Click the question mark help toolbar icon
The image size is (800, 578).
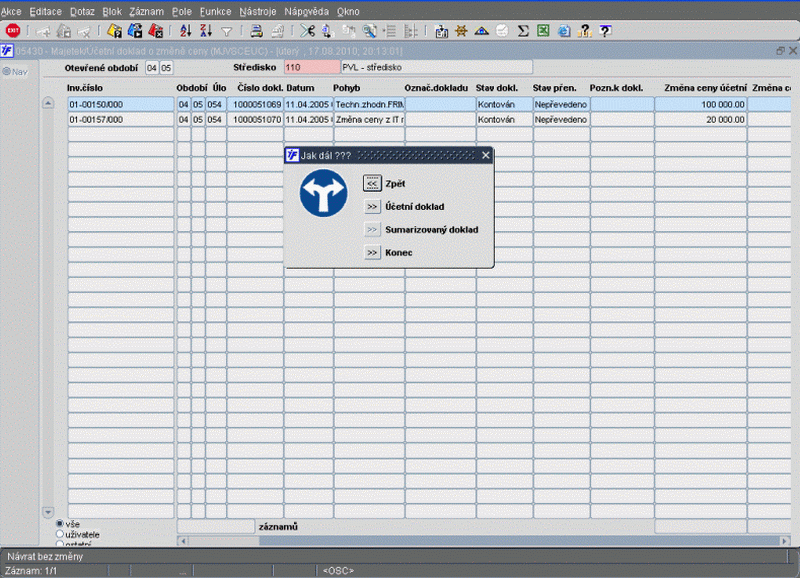click(605, 31)
